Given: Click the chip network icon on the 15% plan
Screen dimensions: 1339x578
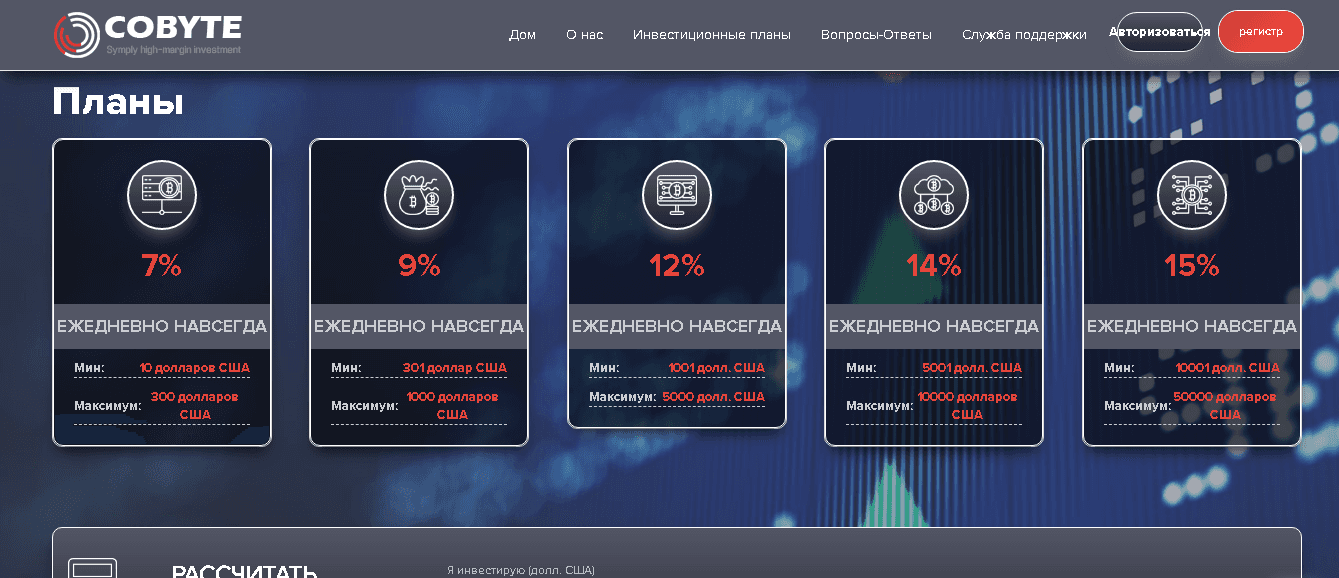Looking at the screenshot, I should pyautogui.click(x=1191, y=196).
